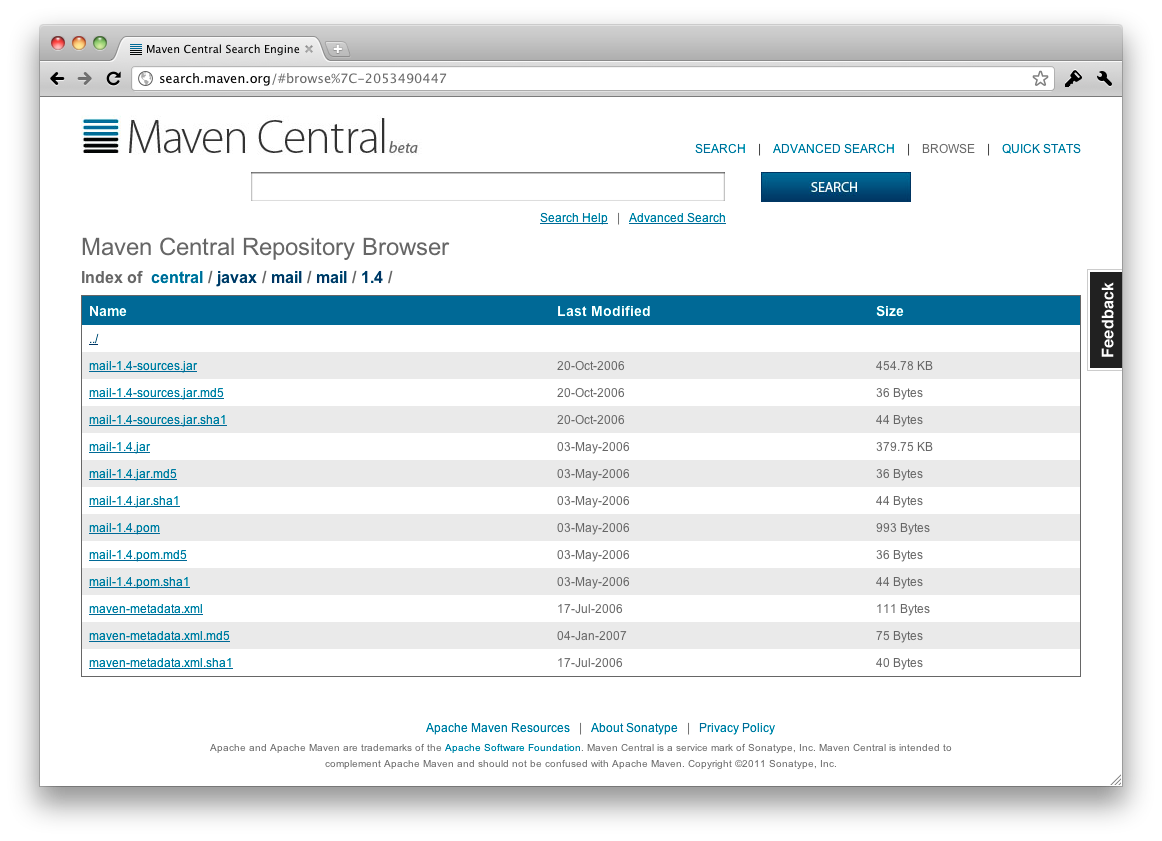Close the Maven Central Search Engine tab
Image resolution: width=1162 pixels, height=841 pixels.
tap(309, 49)
